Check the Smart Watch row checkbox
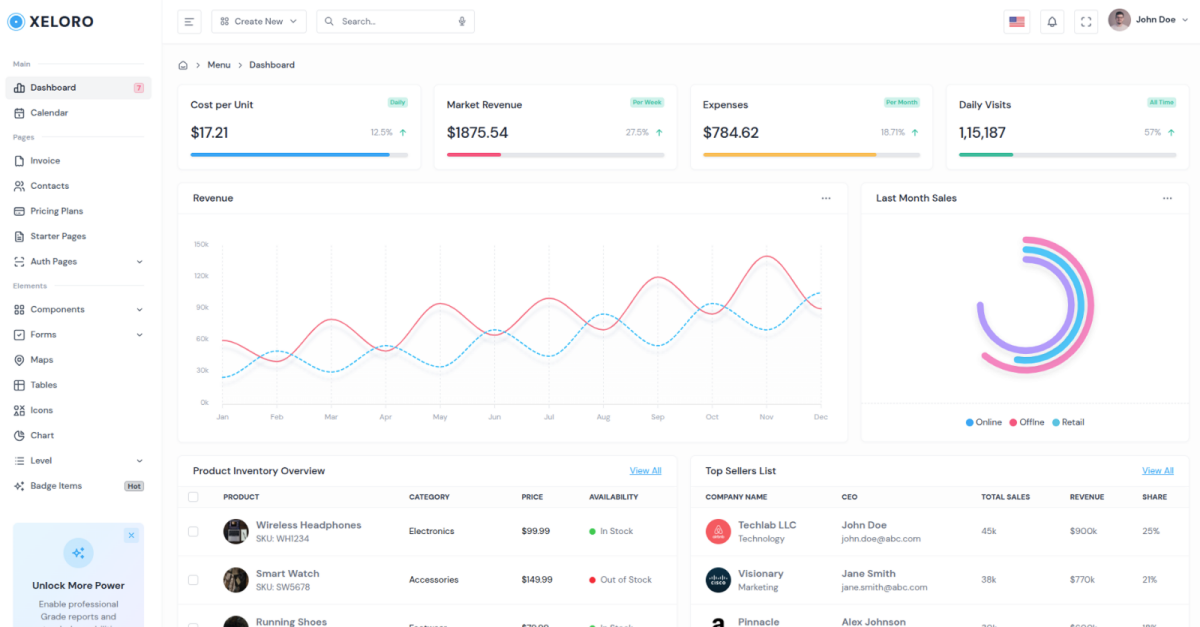 [x=193, y=580]
